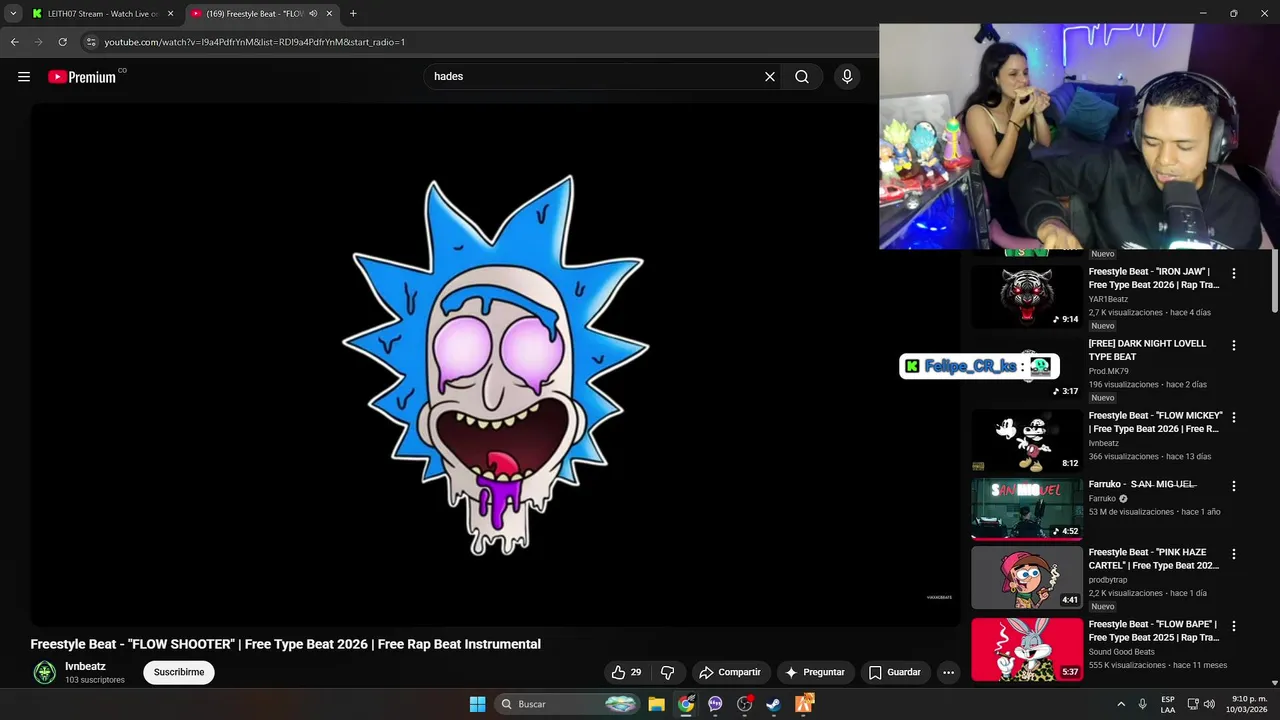Image resolution: width=1280 pixels, height=720 pixels.
Task: Open a new browser tab
Action: tap(353, 14)
